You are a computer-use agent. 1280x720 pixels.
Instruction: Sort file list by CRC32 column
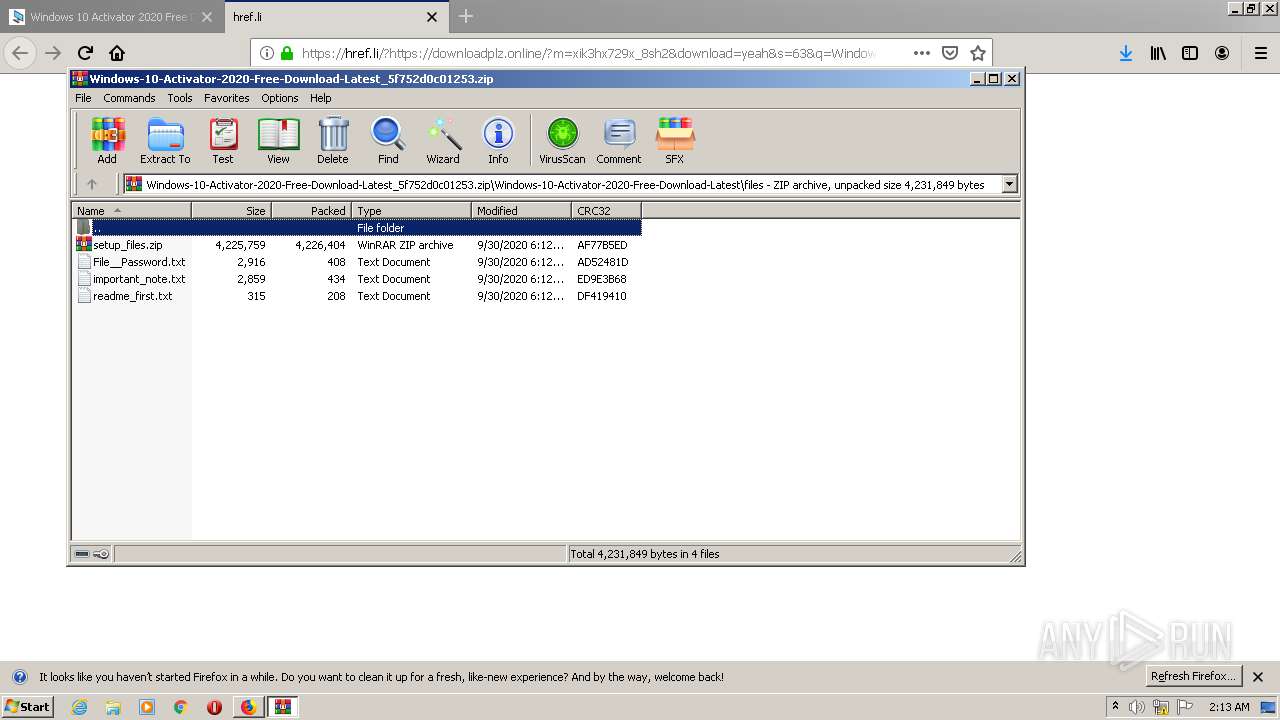tap(606, 211)
